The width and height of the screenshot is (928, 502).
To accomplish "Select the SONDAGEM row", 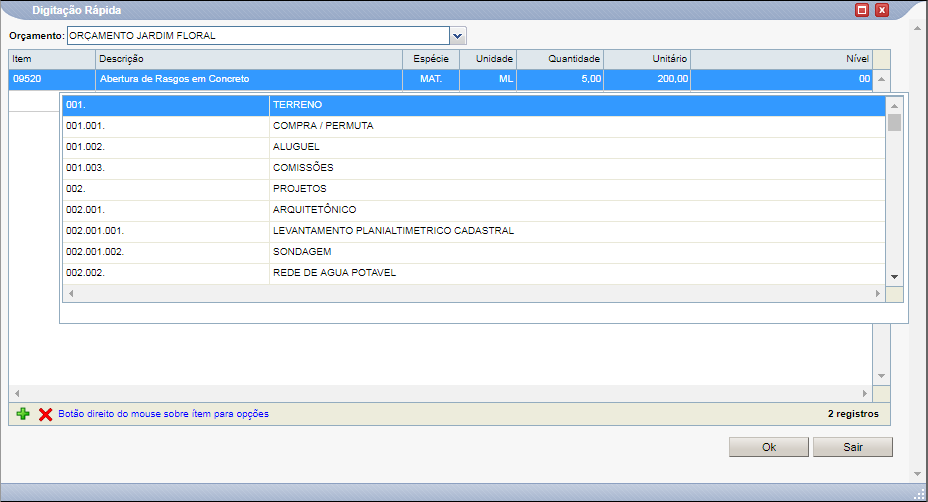I will [474, 252].
